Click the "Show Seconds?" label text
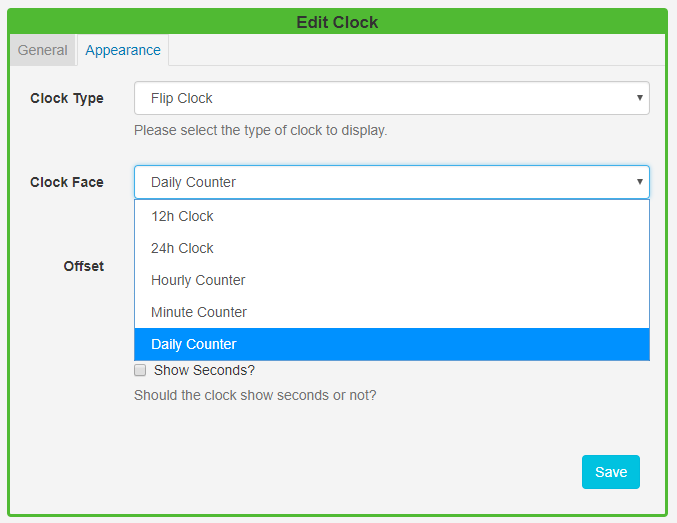This screenshot has width=677, height=523. point(204,370)
